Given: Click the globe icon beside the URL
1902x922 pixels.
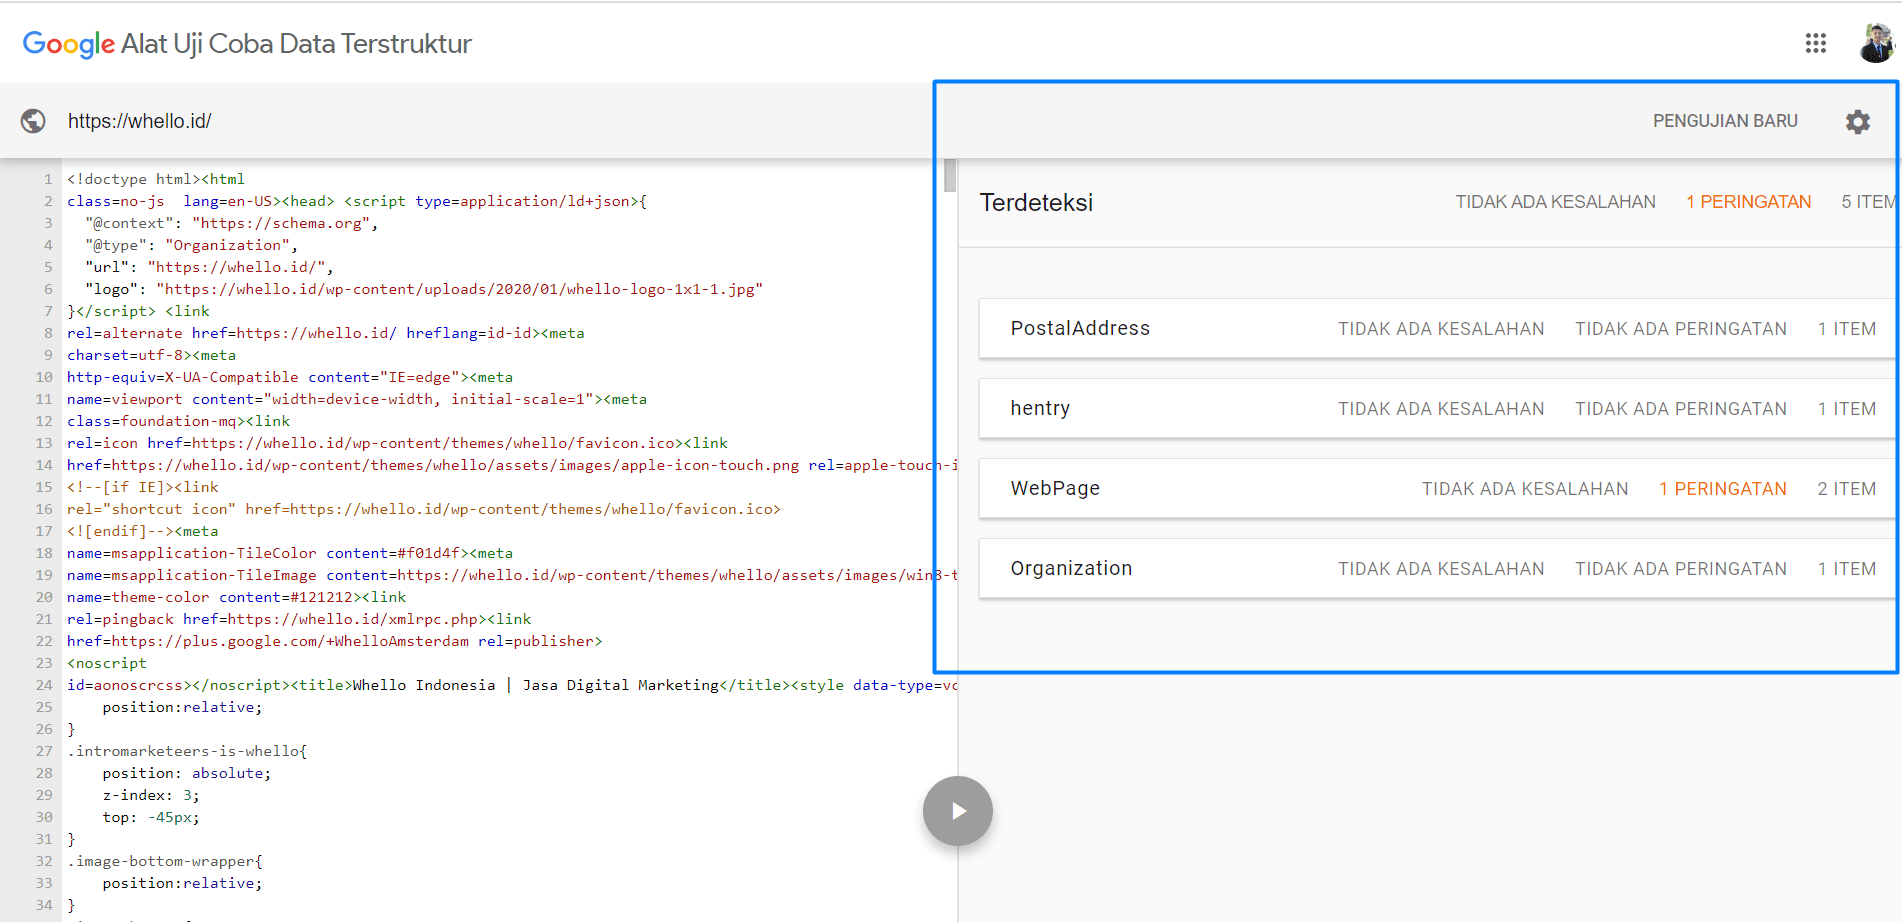Looking at the screenshot, I should (33, 121).
